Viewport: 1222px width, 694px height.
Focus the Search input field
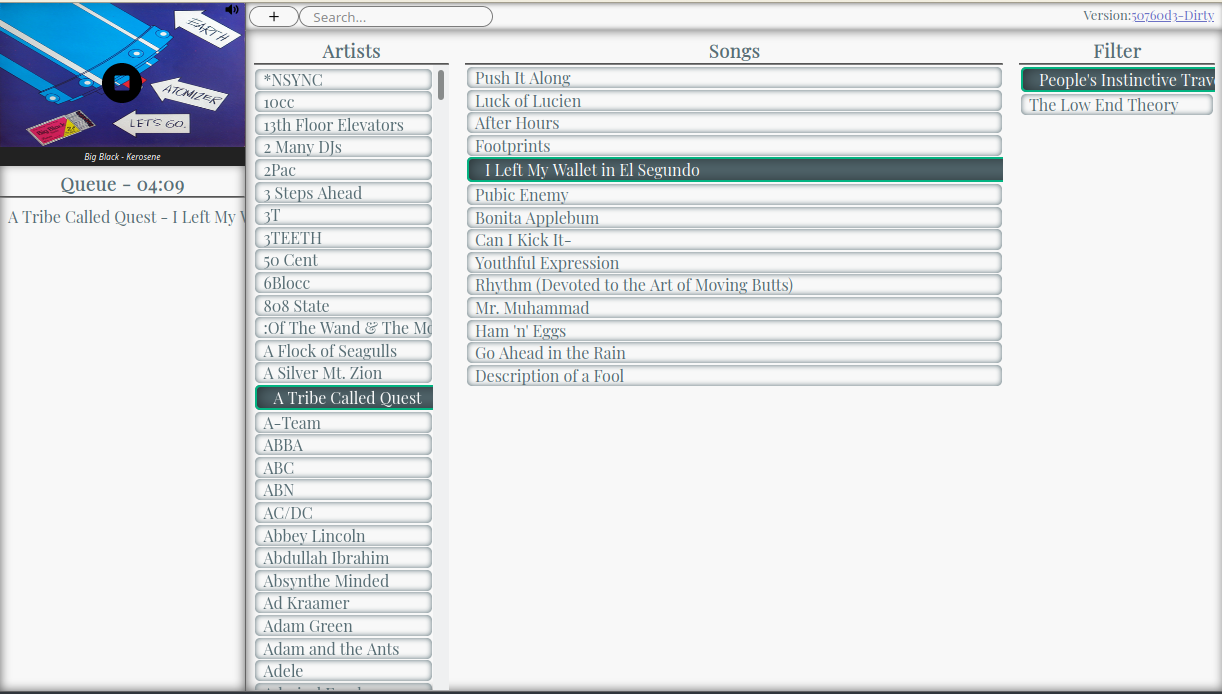[x=395, y=17]
